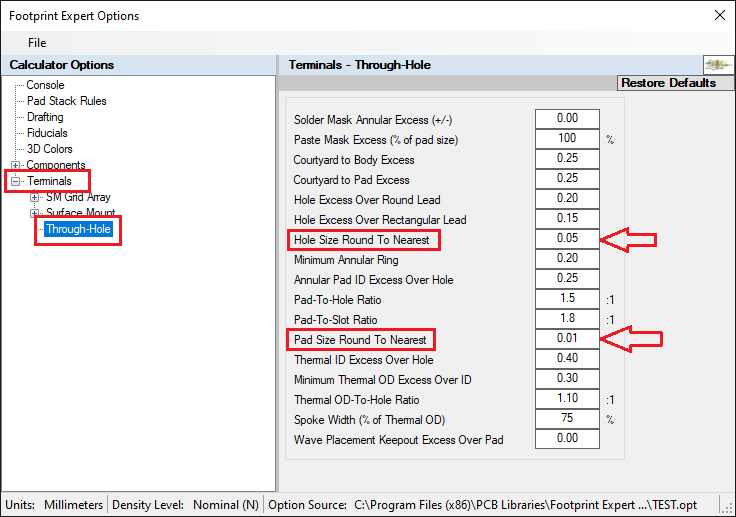736x517 pixels.
Task: Open the File menu
Action: coord(37,43)
